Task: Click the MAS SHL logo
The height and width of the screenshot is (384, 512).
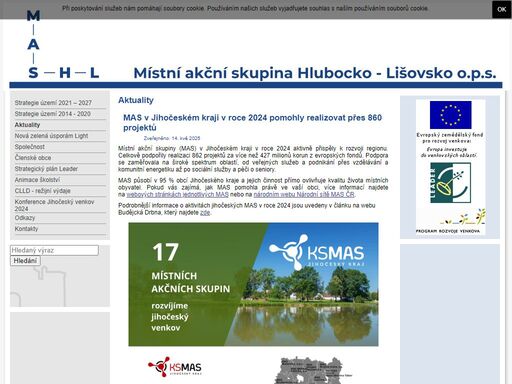Action: 63,45
